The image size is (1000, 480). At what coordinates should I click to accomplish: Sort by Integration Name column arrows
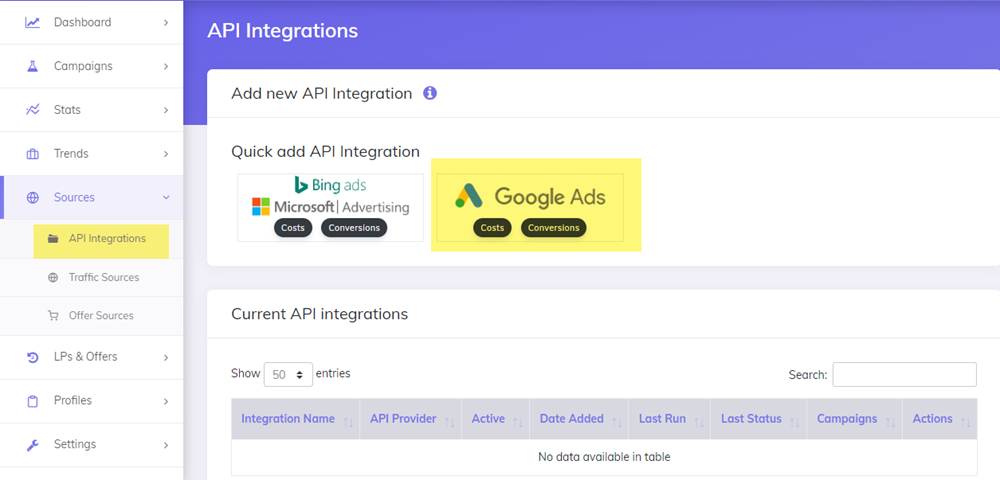pyautogui.click(x=348, y=421)
